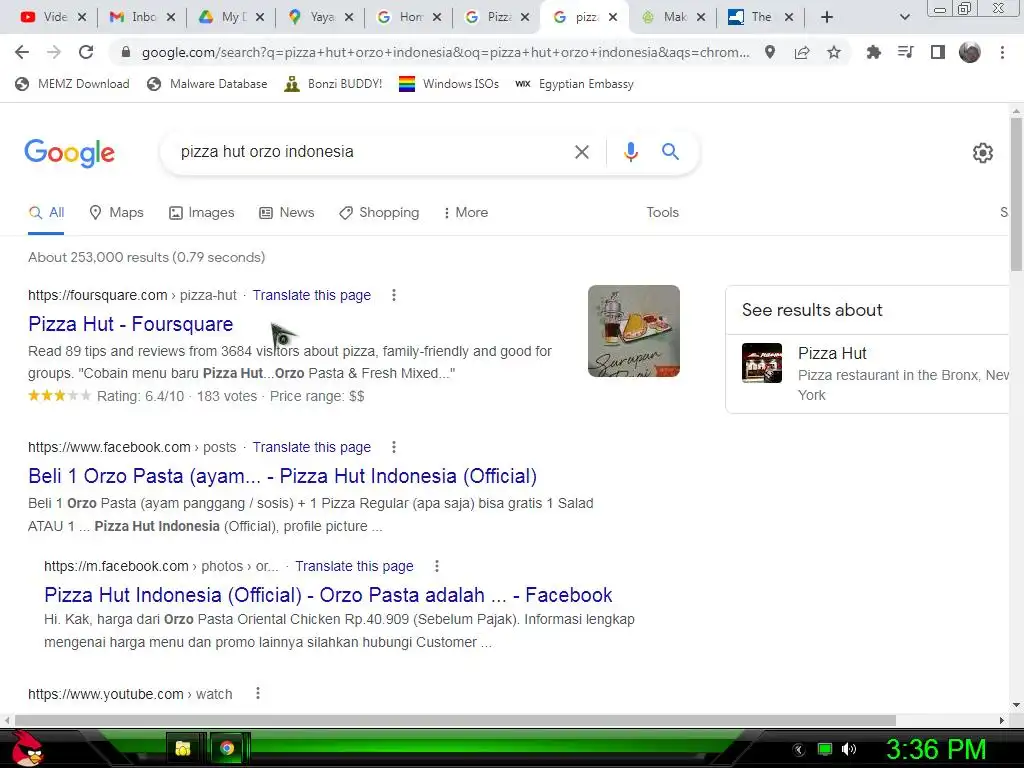The image size is (1024, 768).
Task: Open the media control icon
Action: [x=905, y=52]
